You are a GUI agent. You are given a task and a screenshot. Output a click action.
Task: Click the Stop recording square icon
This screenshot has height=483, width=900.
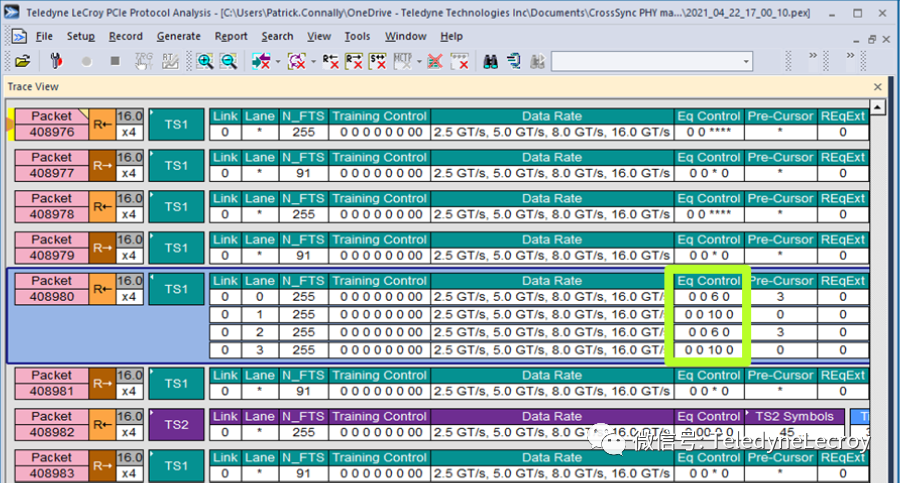[x=115, y=61]
